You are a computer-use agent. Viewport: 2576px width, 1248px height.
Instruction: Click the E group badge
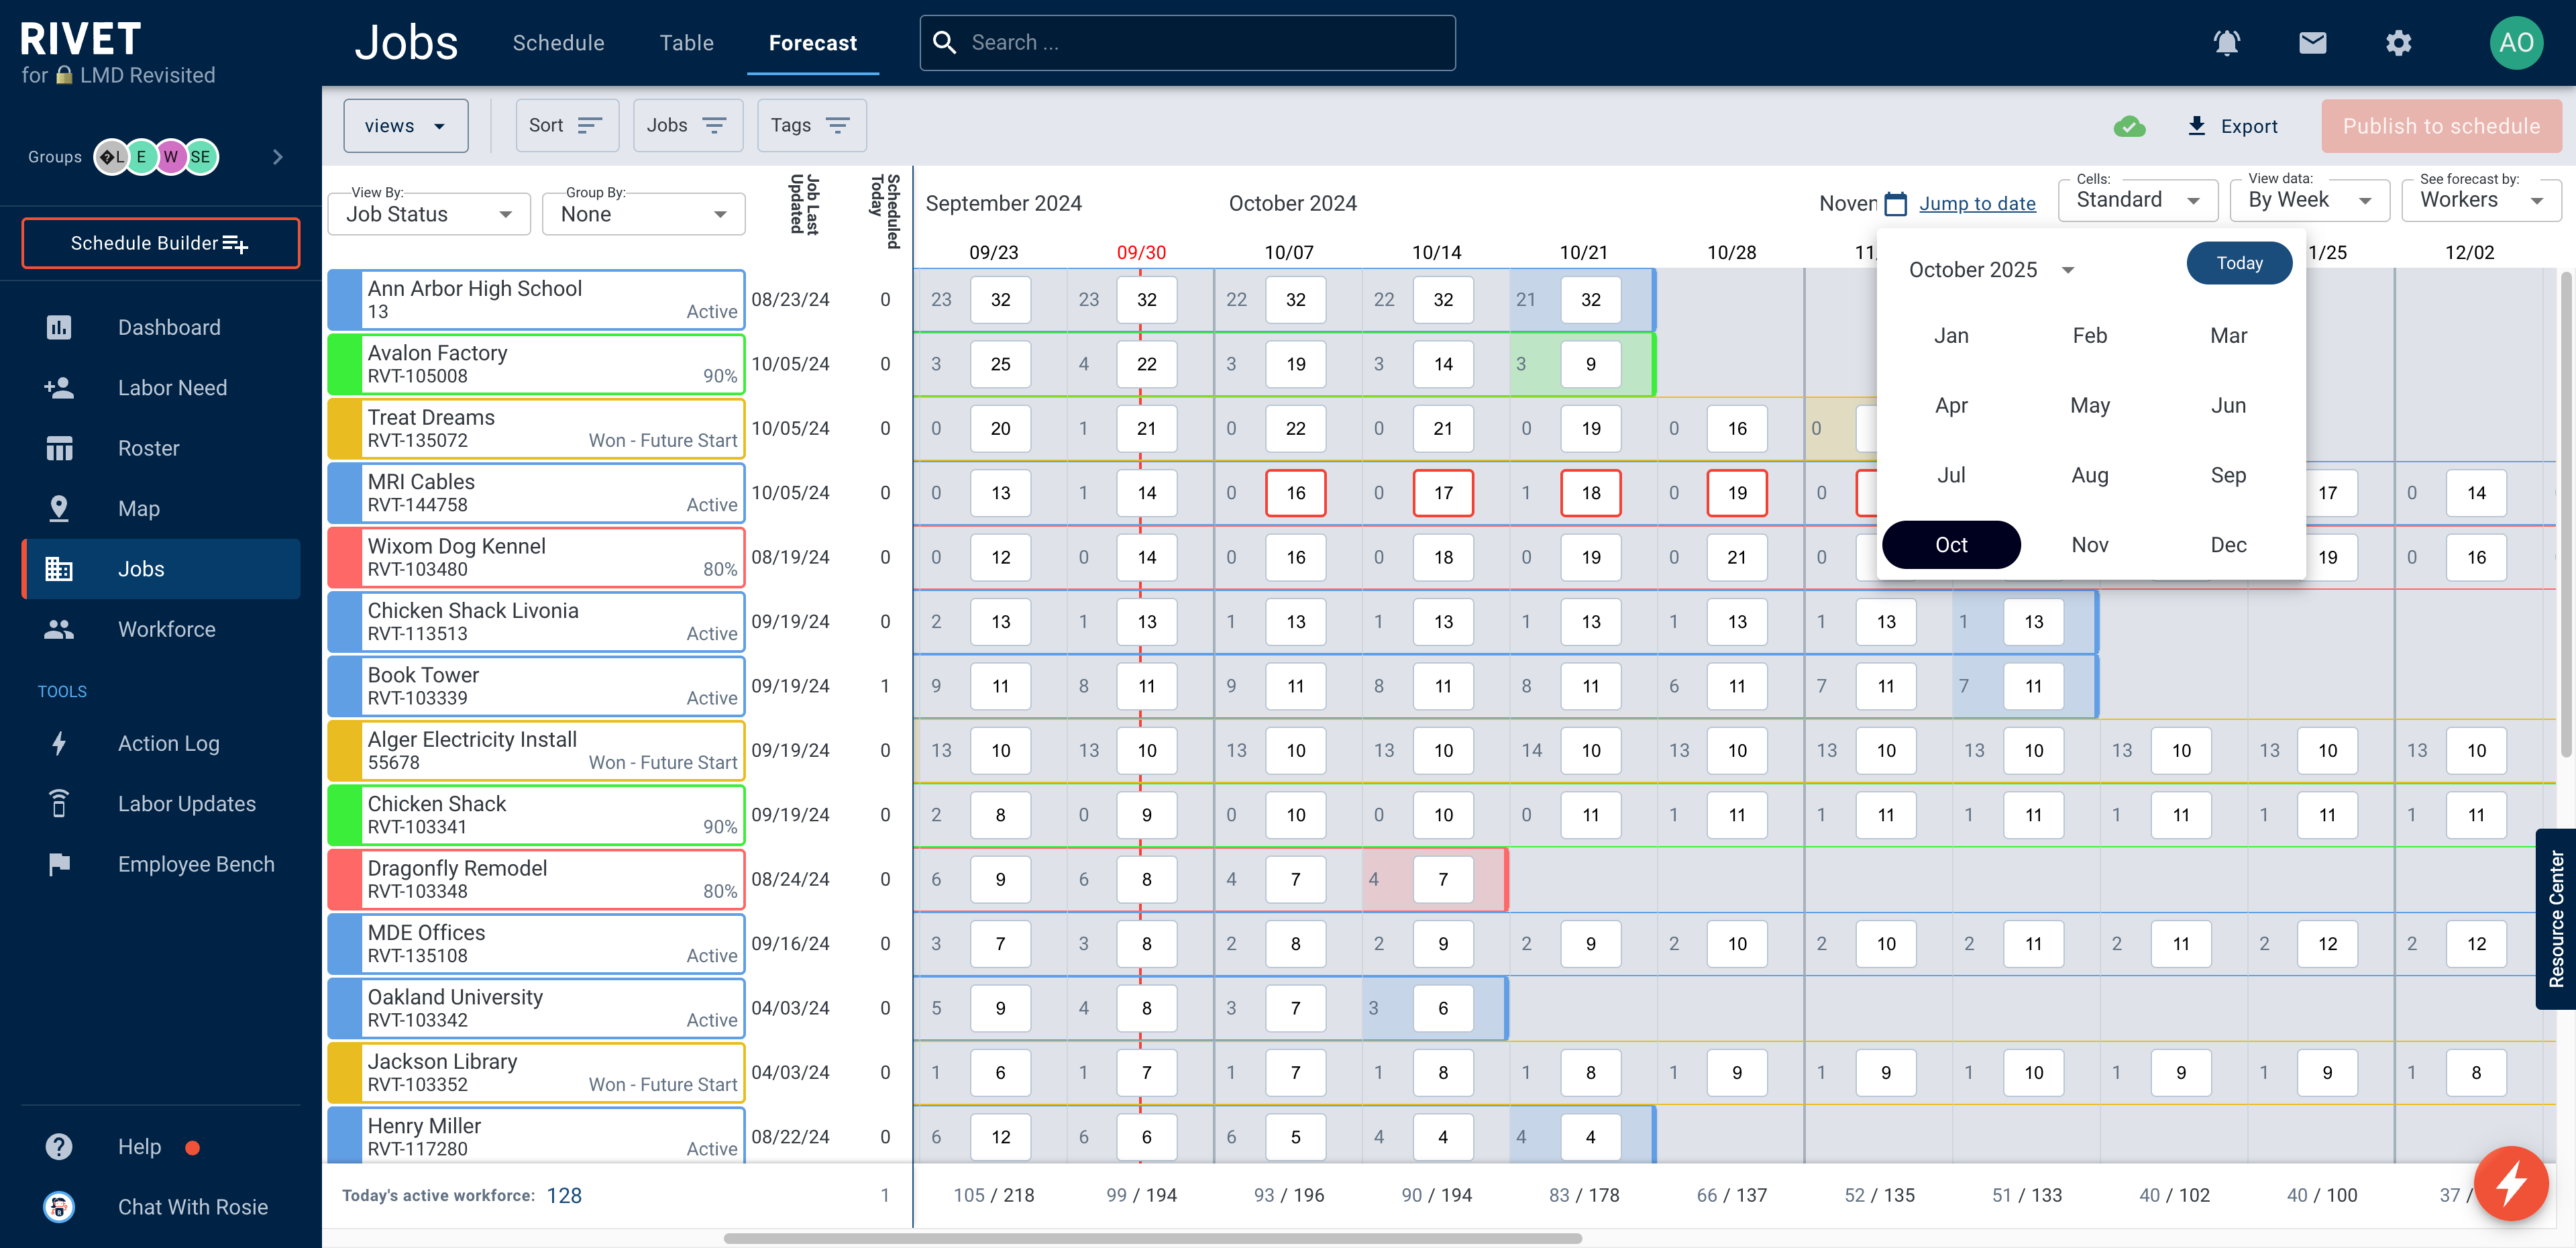[x=141, y=156]
